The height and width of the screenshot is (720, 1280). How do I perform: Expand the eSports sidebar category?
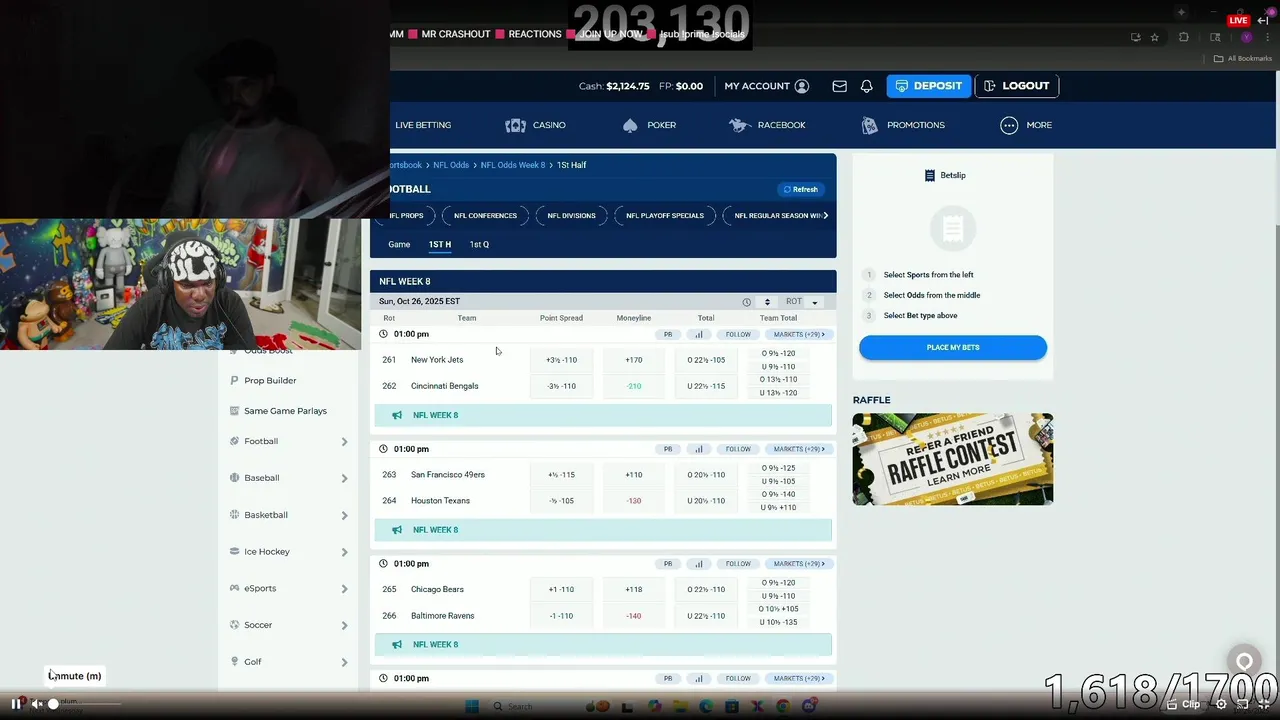click(344, 589)
